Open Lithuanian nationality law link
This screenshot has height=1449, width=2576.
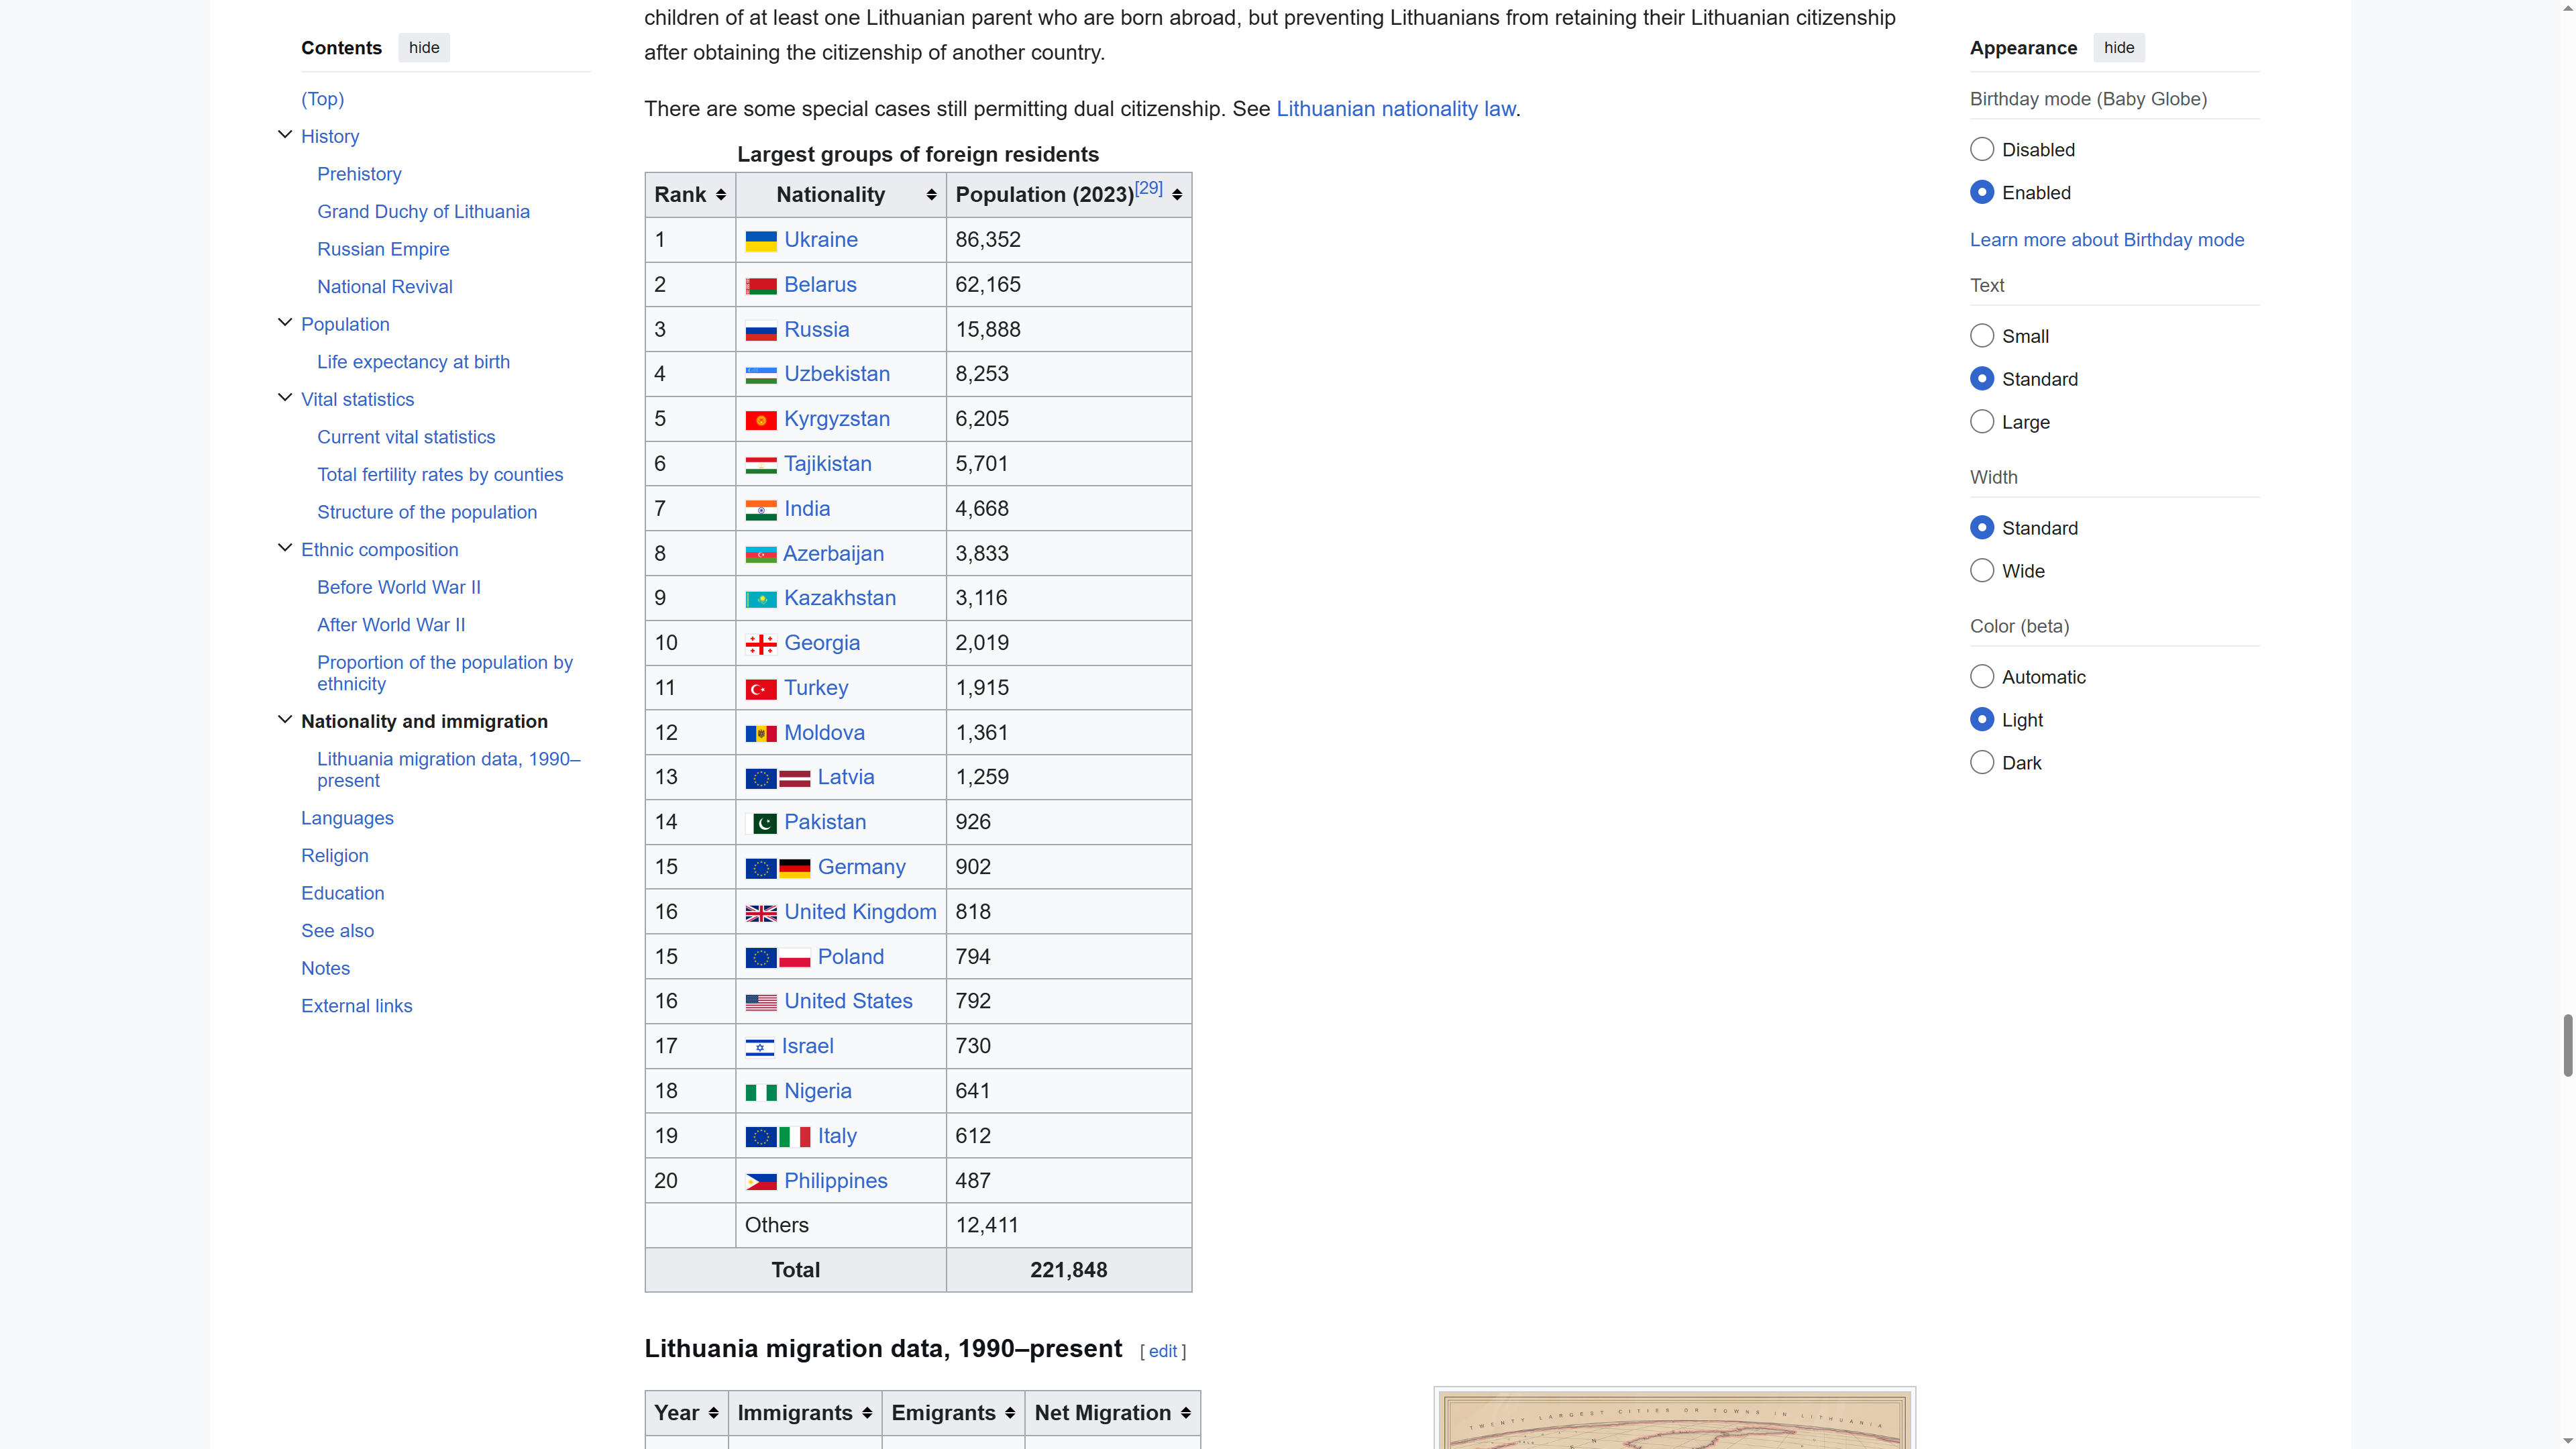tap(1395, 109)
